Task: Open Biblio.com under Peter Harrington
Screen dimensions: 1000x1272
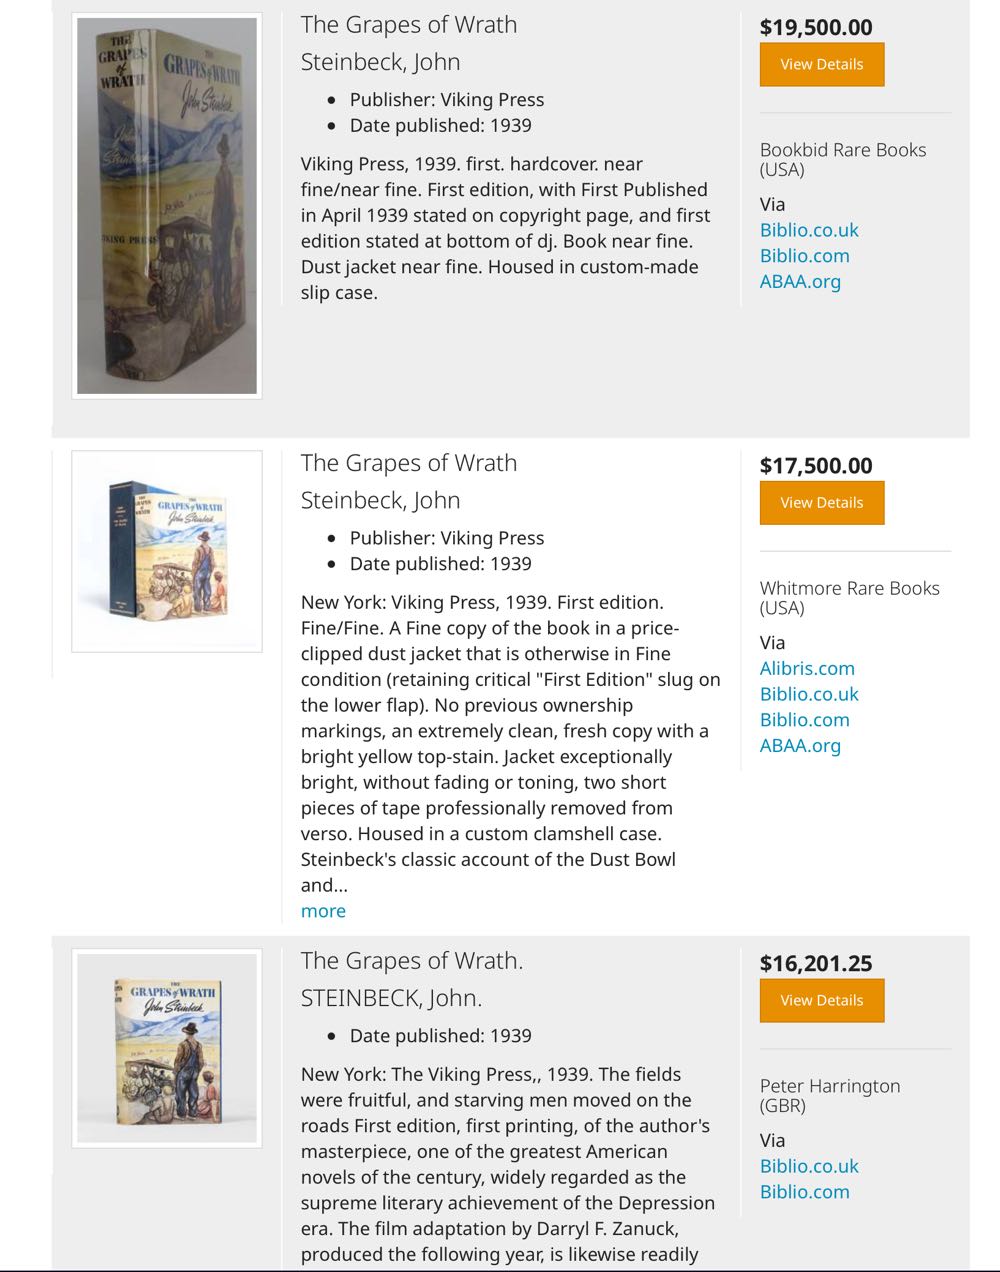Action: (804, 1192)
